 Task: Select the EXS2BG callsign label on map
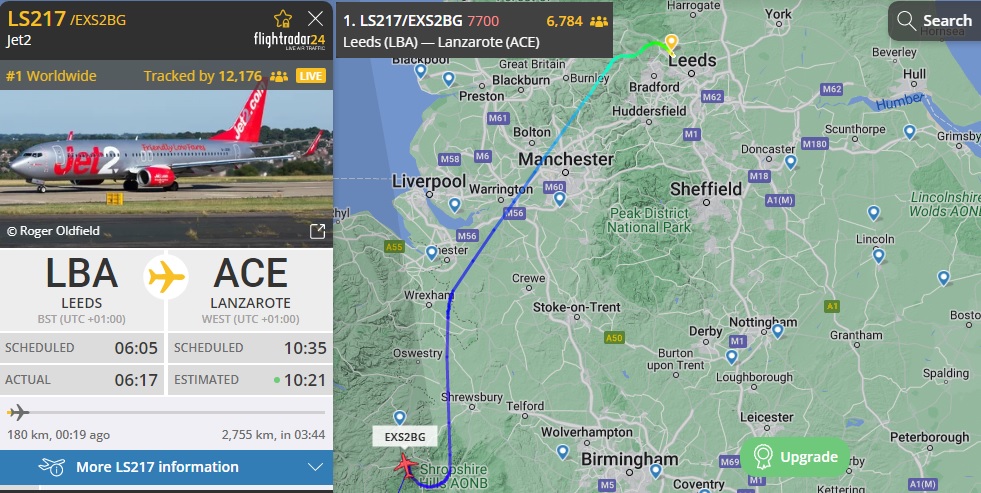point(405,437)
